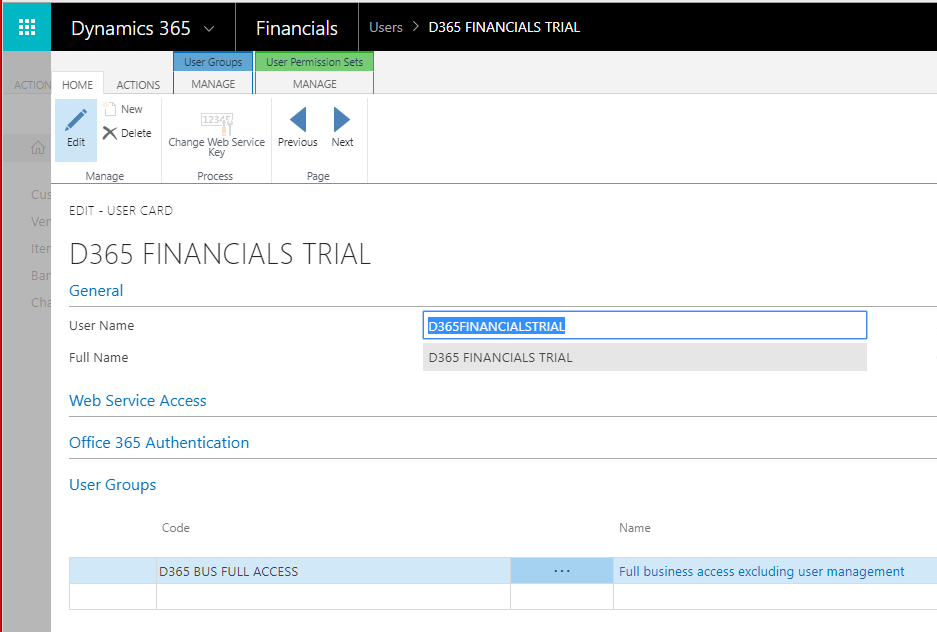Go back to Users breadcrumb
The image size is (937, 632).
[x=385, y=27]
